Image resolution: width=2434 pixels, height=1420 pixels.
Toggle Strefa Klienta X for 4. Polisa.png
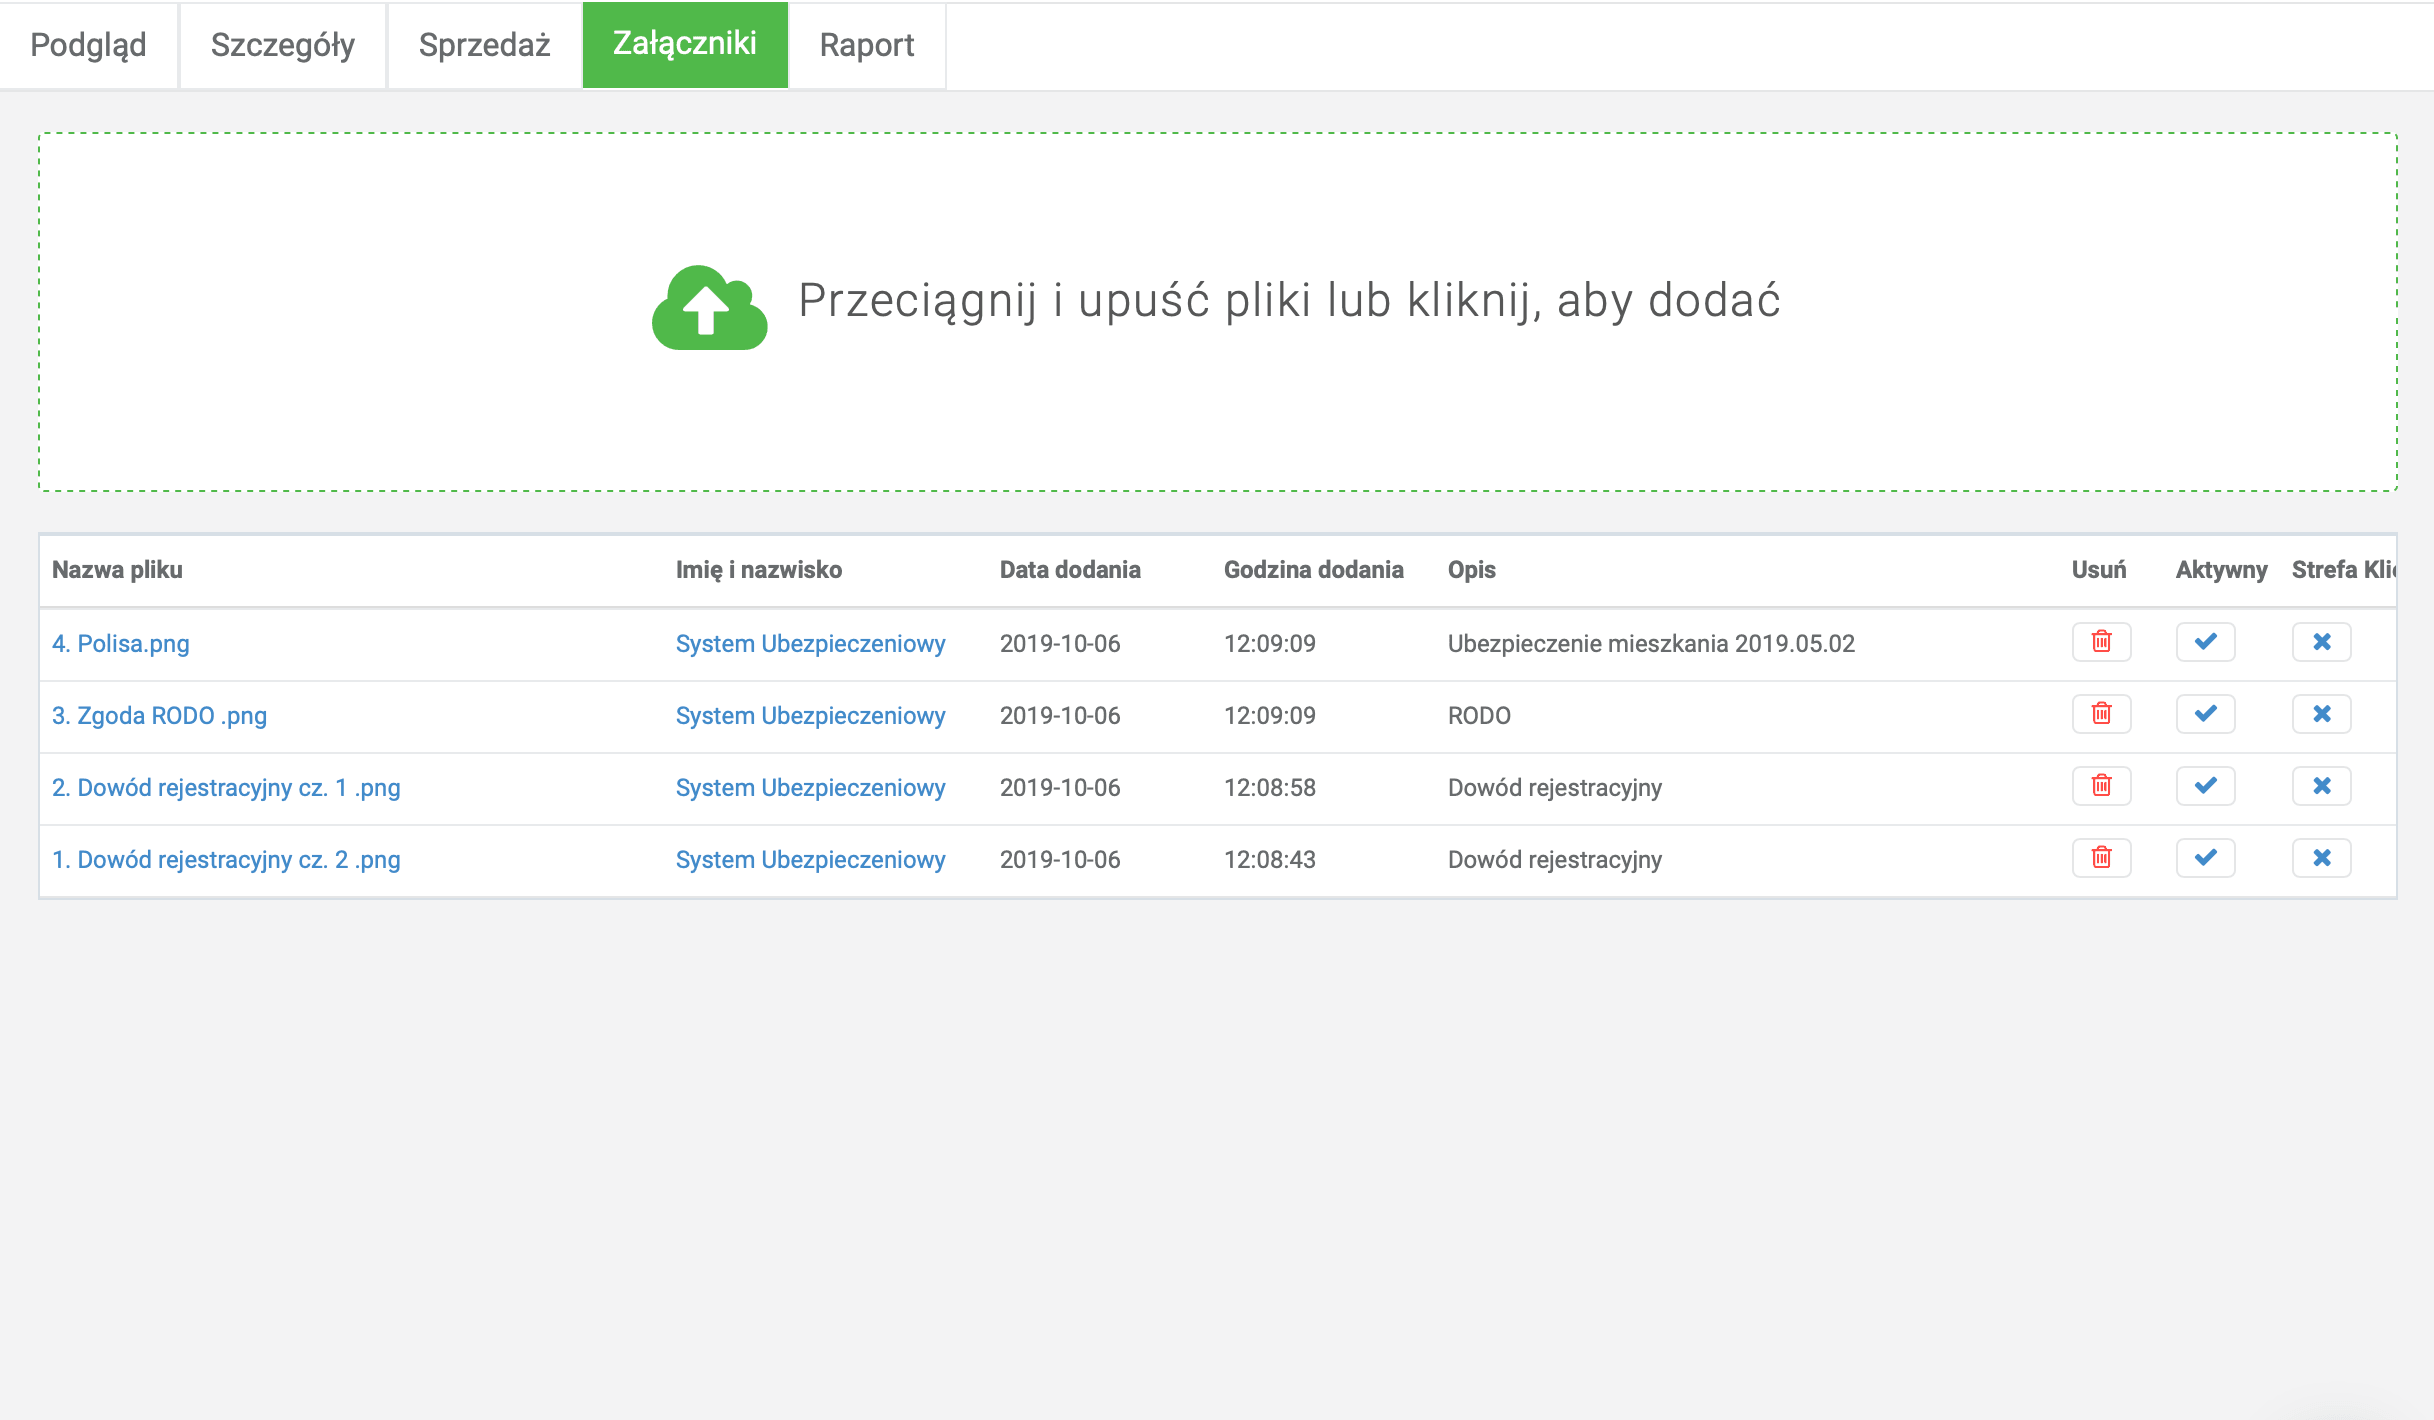pyautogui.click(x=2321, y=642)
